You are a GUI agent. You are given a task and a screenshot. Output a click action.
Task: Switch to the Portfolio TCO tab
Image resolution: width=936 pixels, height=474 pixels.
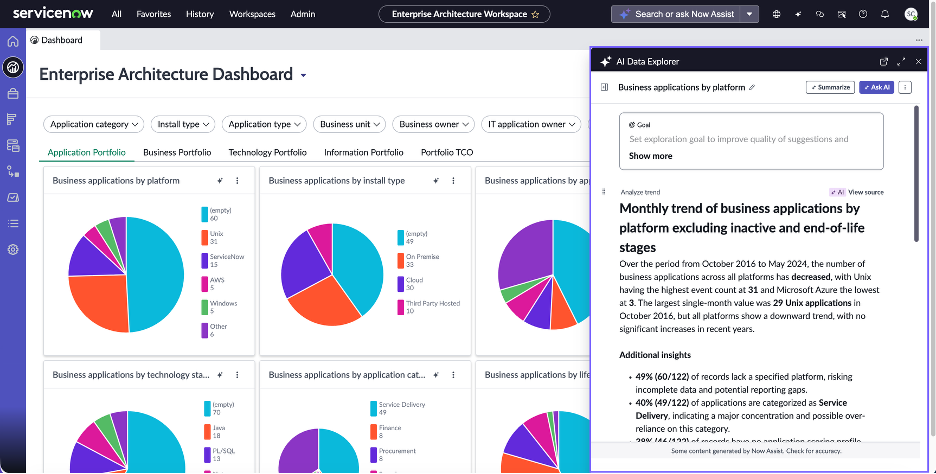(447, 152)
